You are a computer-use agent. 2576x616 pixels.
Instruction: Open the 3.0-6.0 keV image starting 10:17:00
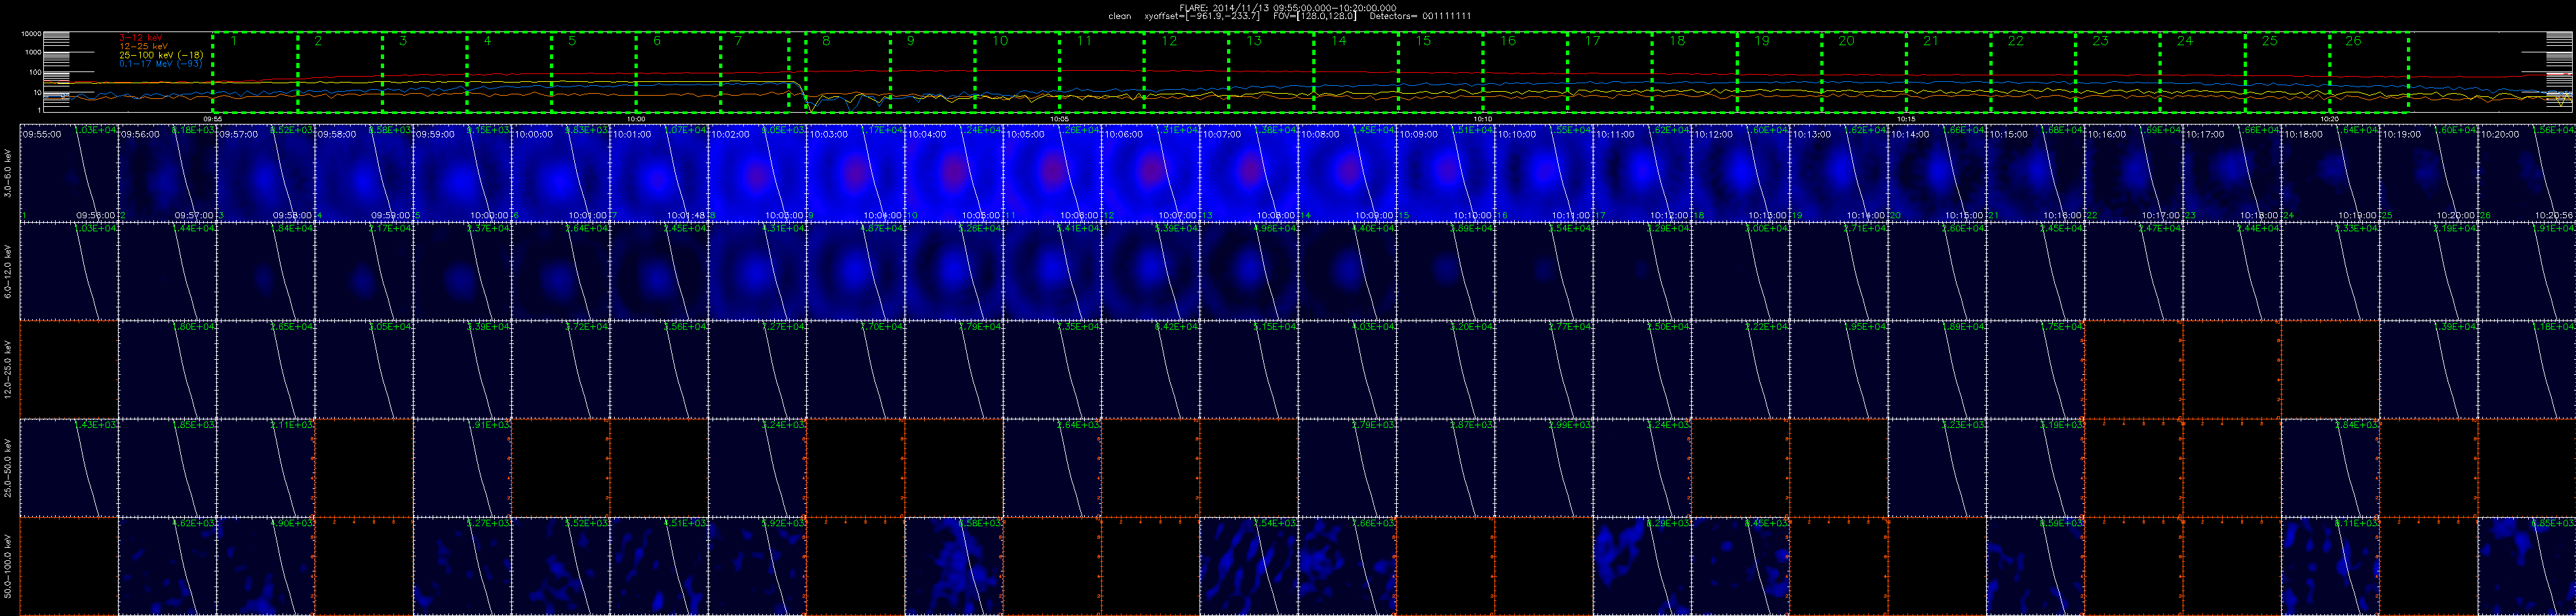tap(2233, 173)
